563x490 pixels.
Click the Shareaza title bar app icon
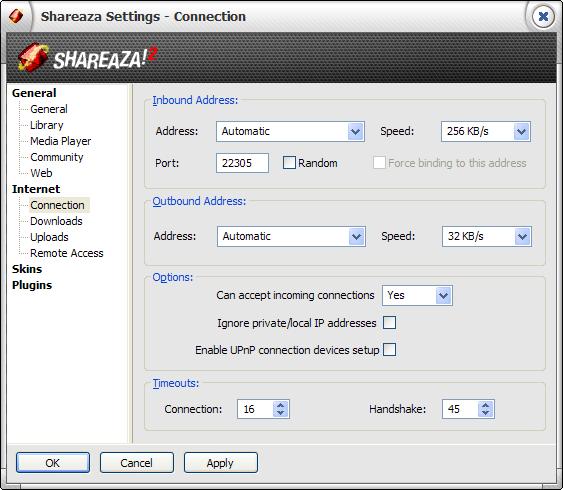coord(16,16)
